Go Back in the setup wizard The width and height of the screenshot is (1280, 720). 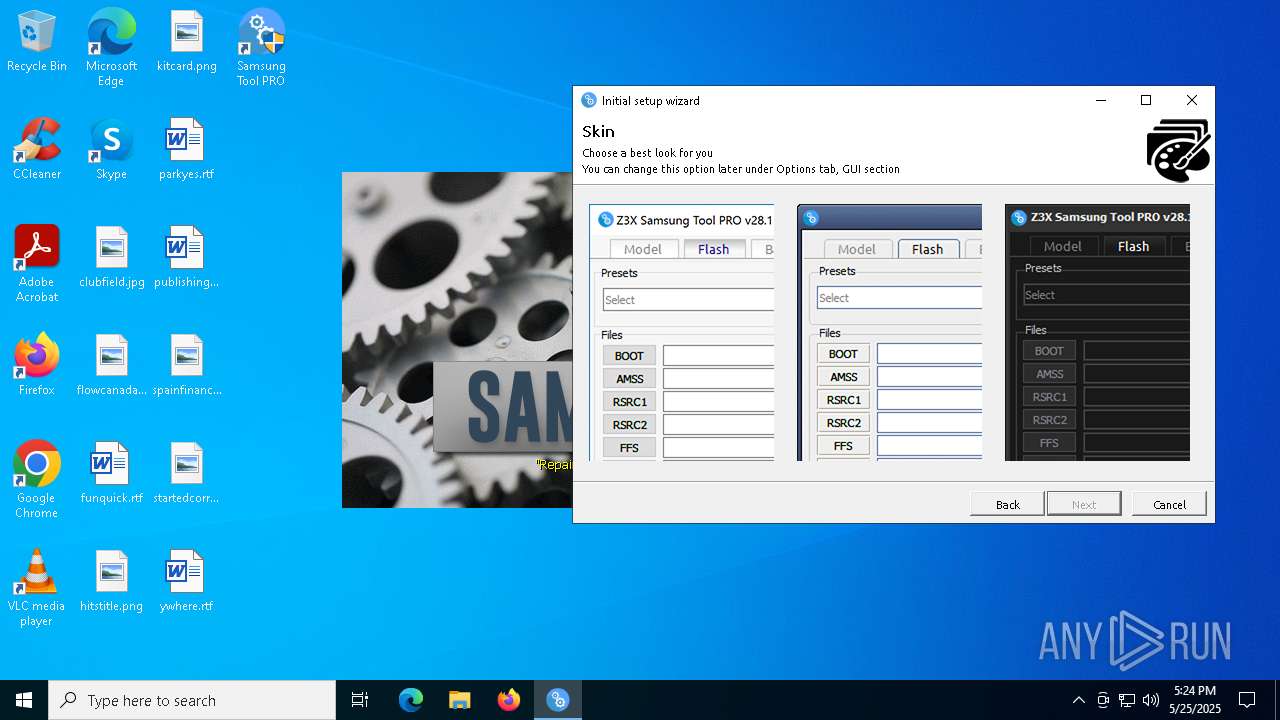pyautogui.click(x=1007, y=504)
